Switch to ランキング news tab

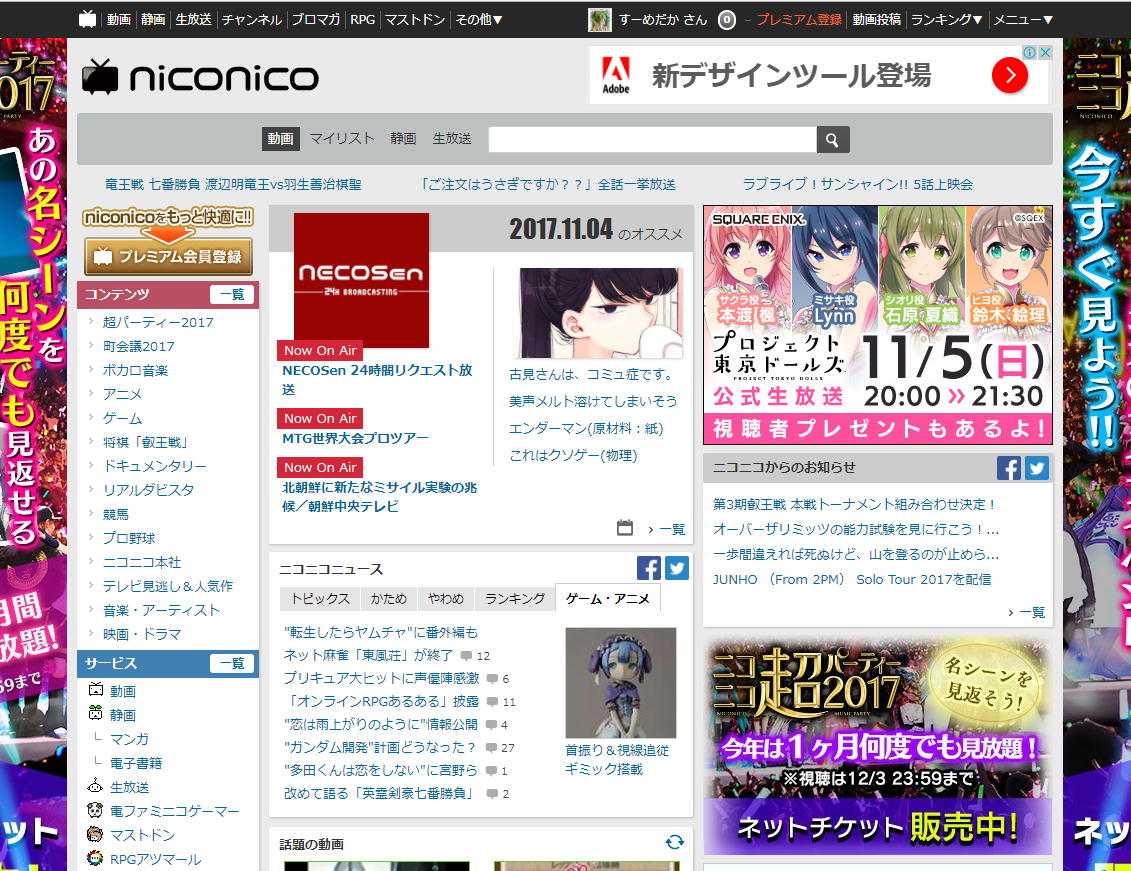(x=515, y=598)
